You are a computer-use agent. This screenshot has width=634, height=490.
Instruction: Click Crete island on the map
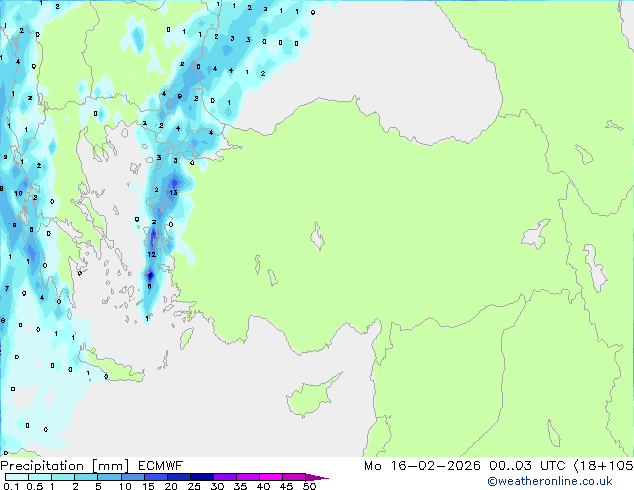click(115, 370)
